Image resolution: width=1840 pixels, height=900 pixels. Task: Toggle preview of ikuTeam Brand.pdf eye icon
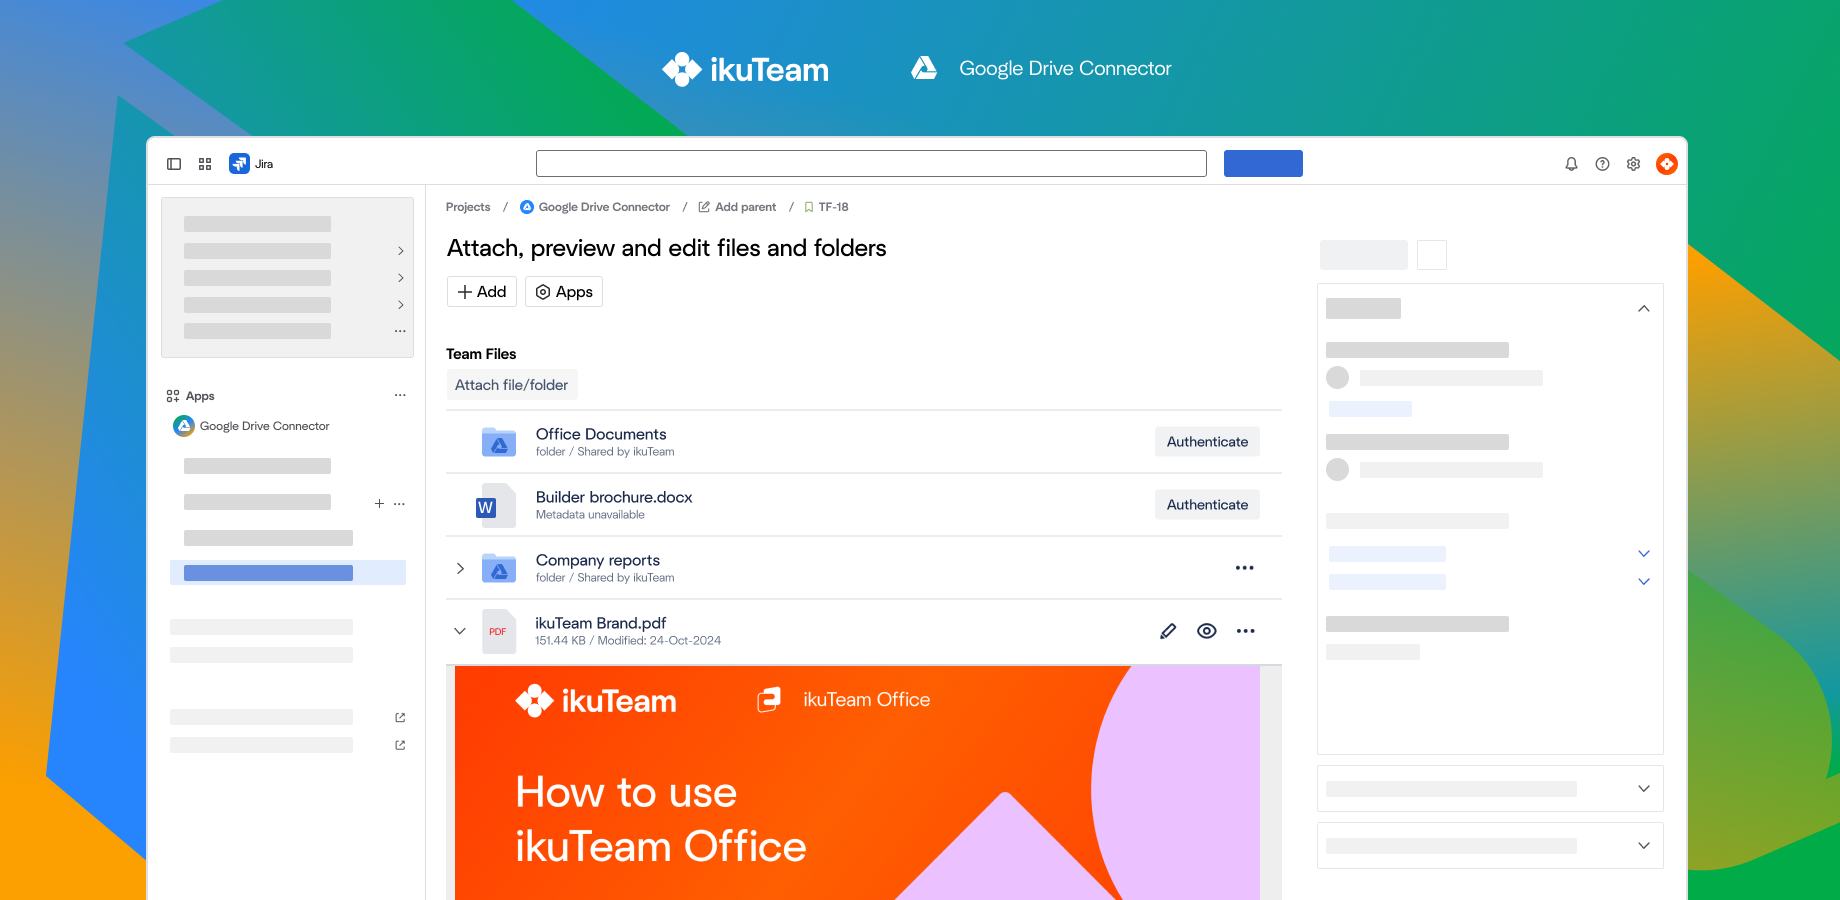[x=1207, y=631]
